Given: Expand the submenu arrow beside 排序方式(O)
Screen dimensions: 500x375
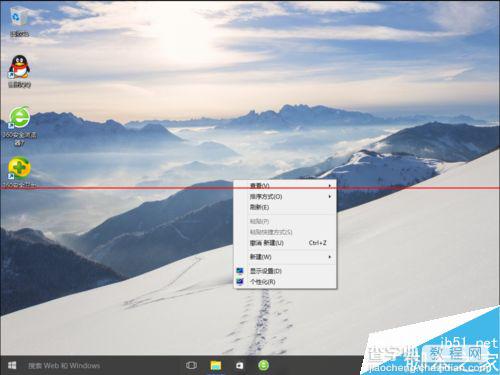Looking at the screenshot, I should coord(330,197).
